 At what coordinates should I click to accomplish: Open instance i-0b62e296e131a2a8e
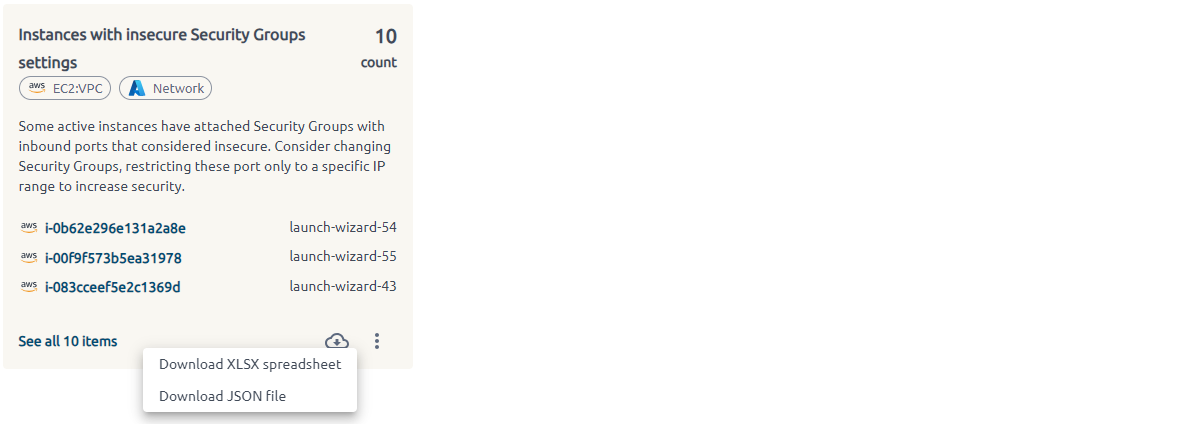tap(115, 228)
